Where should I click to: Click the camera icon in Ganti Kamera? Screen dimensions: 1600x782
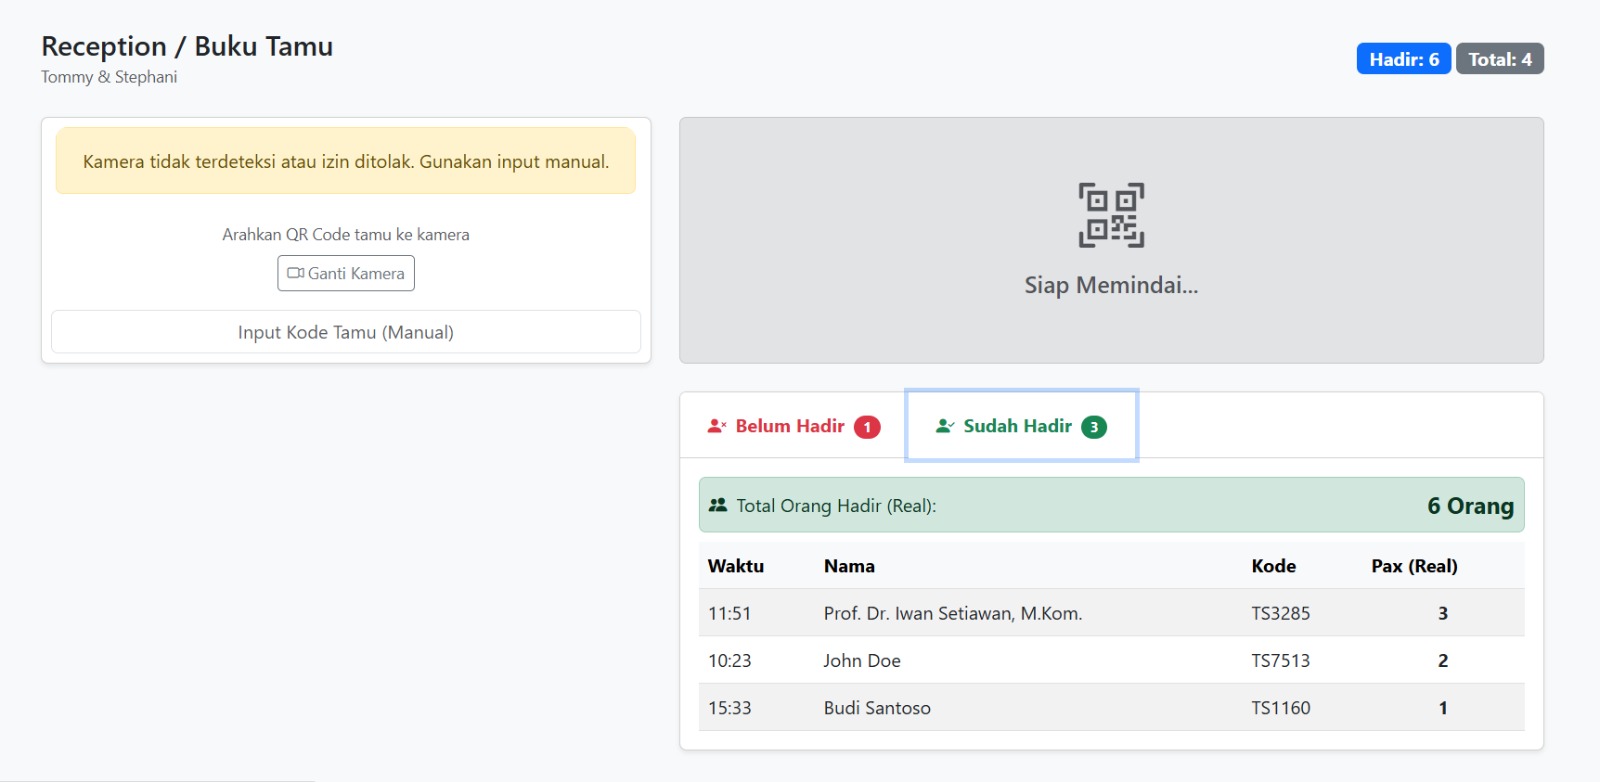click(295, 273)
